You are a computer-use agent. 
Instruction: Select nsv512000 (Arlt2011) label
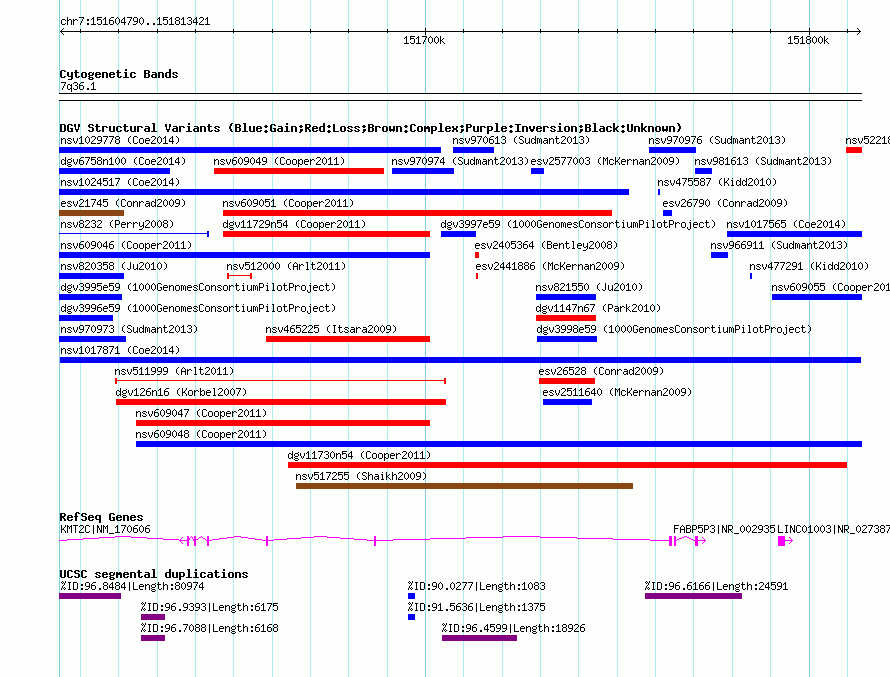pos(286,266)
